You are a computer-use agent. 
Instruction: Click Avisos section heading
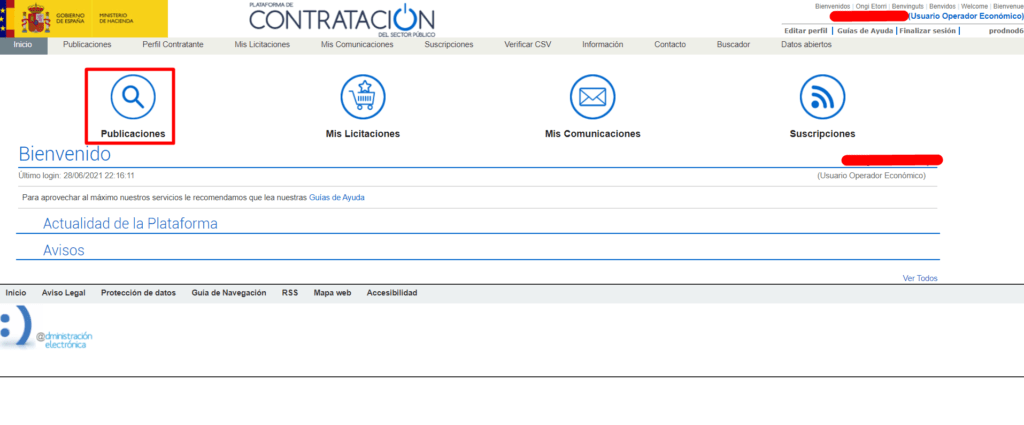click(x=63, y=250)
